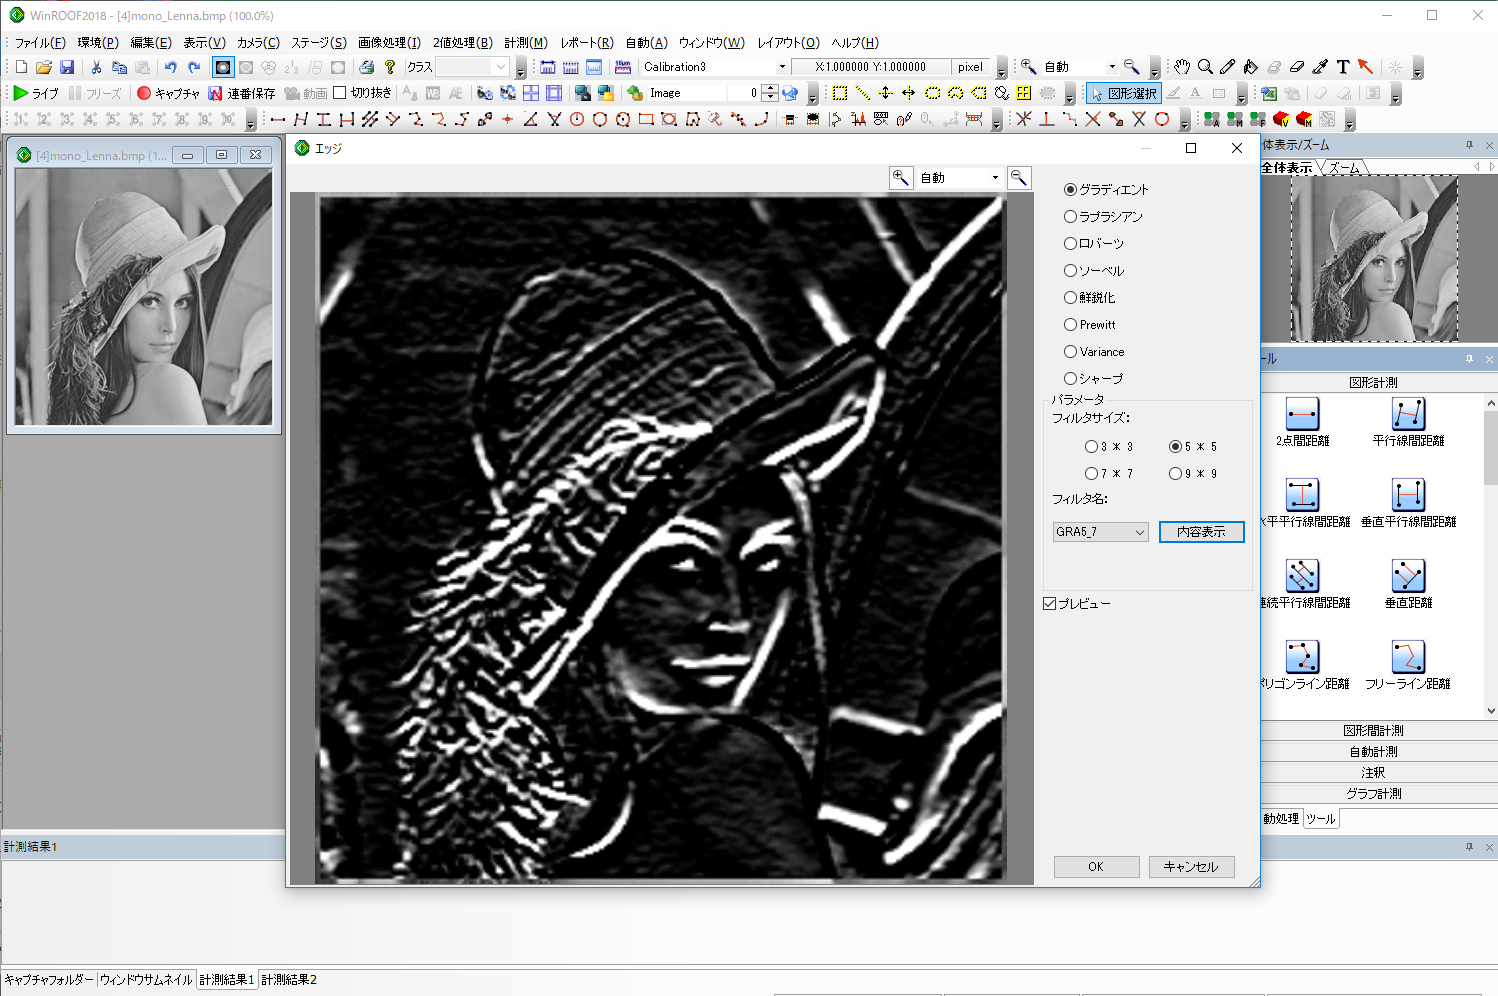The image size is (1498, 996).
Task: Open the 2値処理(B) menu
Action: 463,42
